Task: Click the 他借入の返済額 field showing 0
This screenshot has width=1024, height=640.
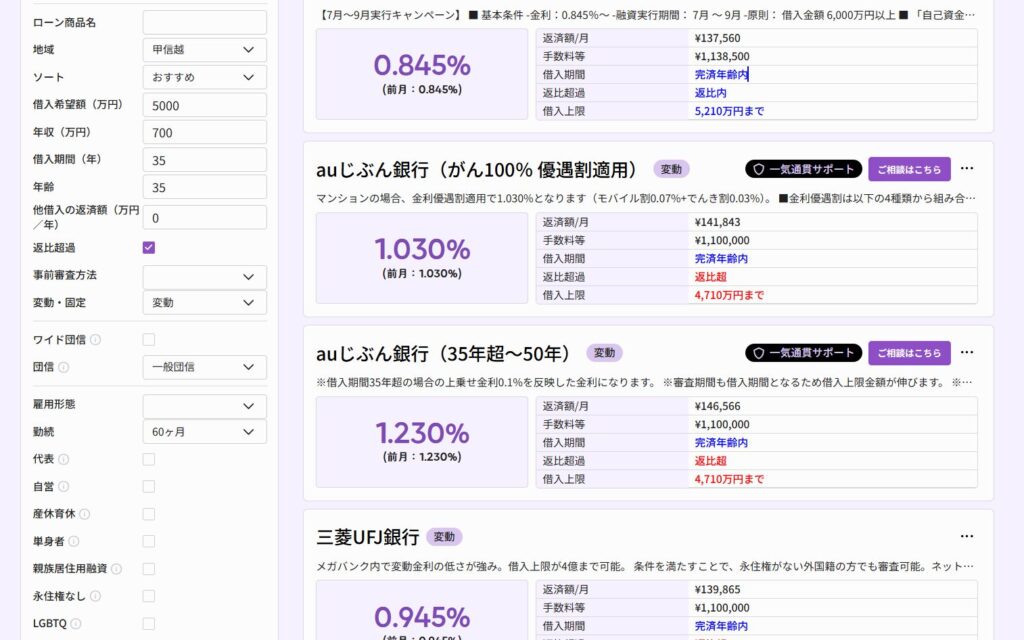Action: 204,217
